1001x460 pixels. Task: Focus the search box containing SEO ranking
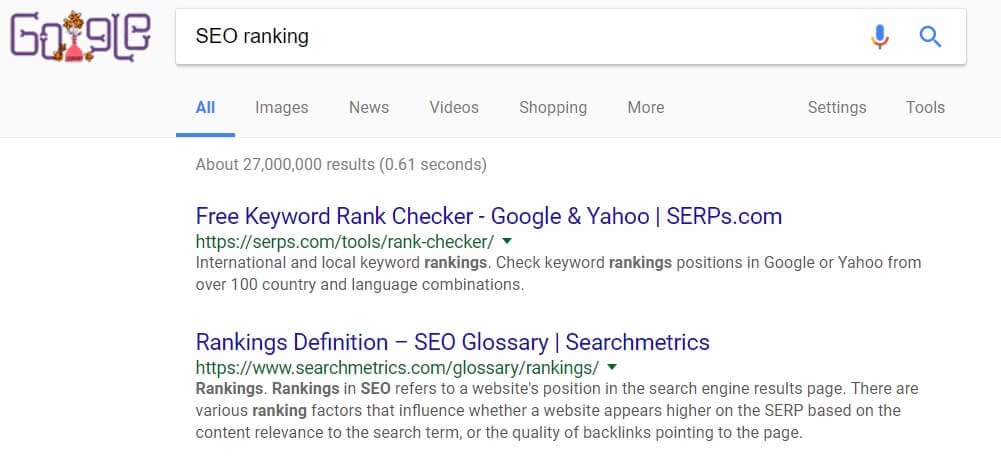(x=570, y=37)
